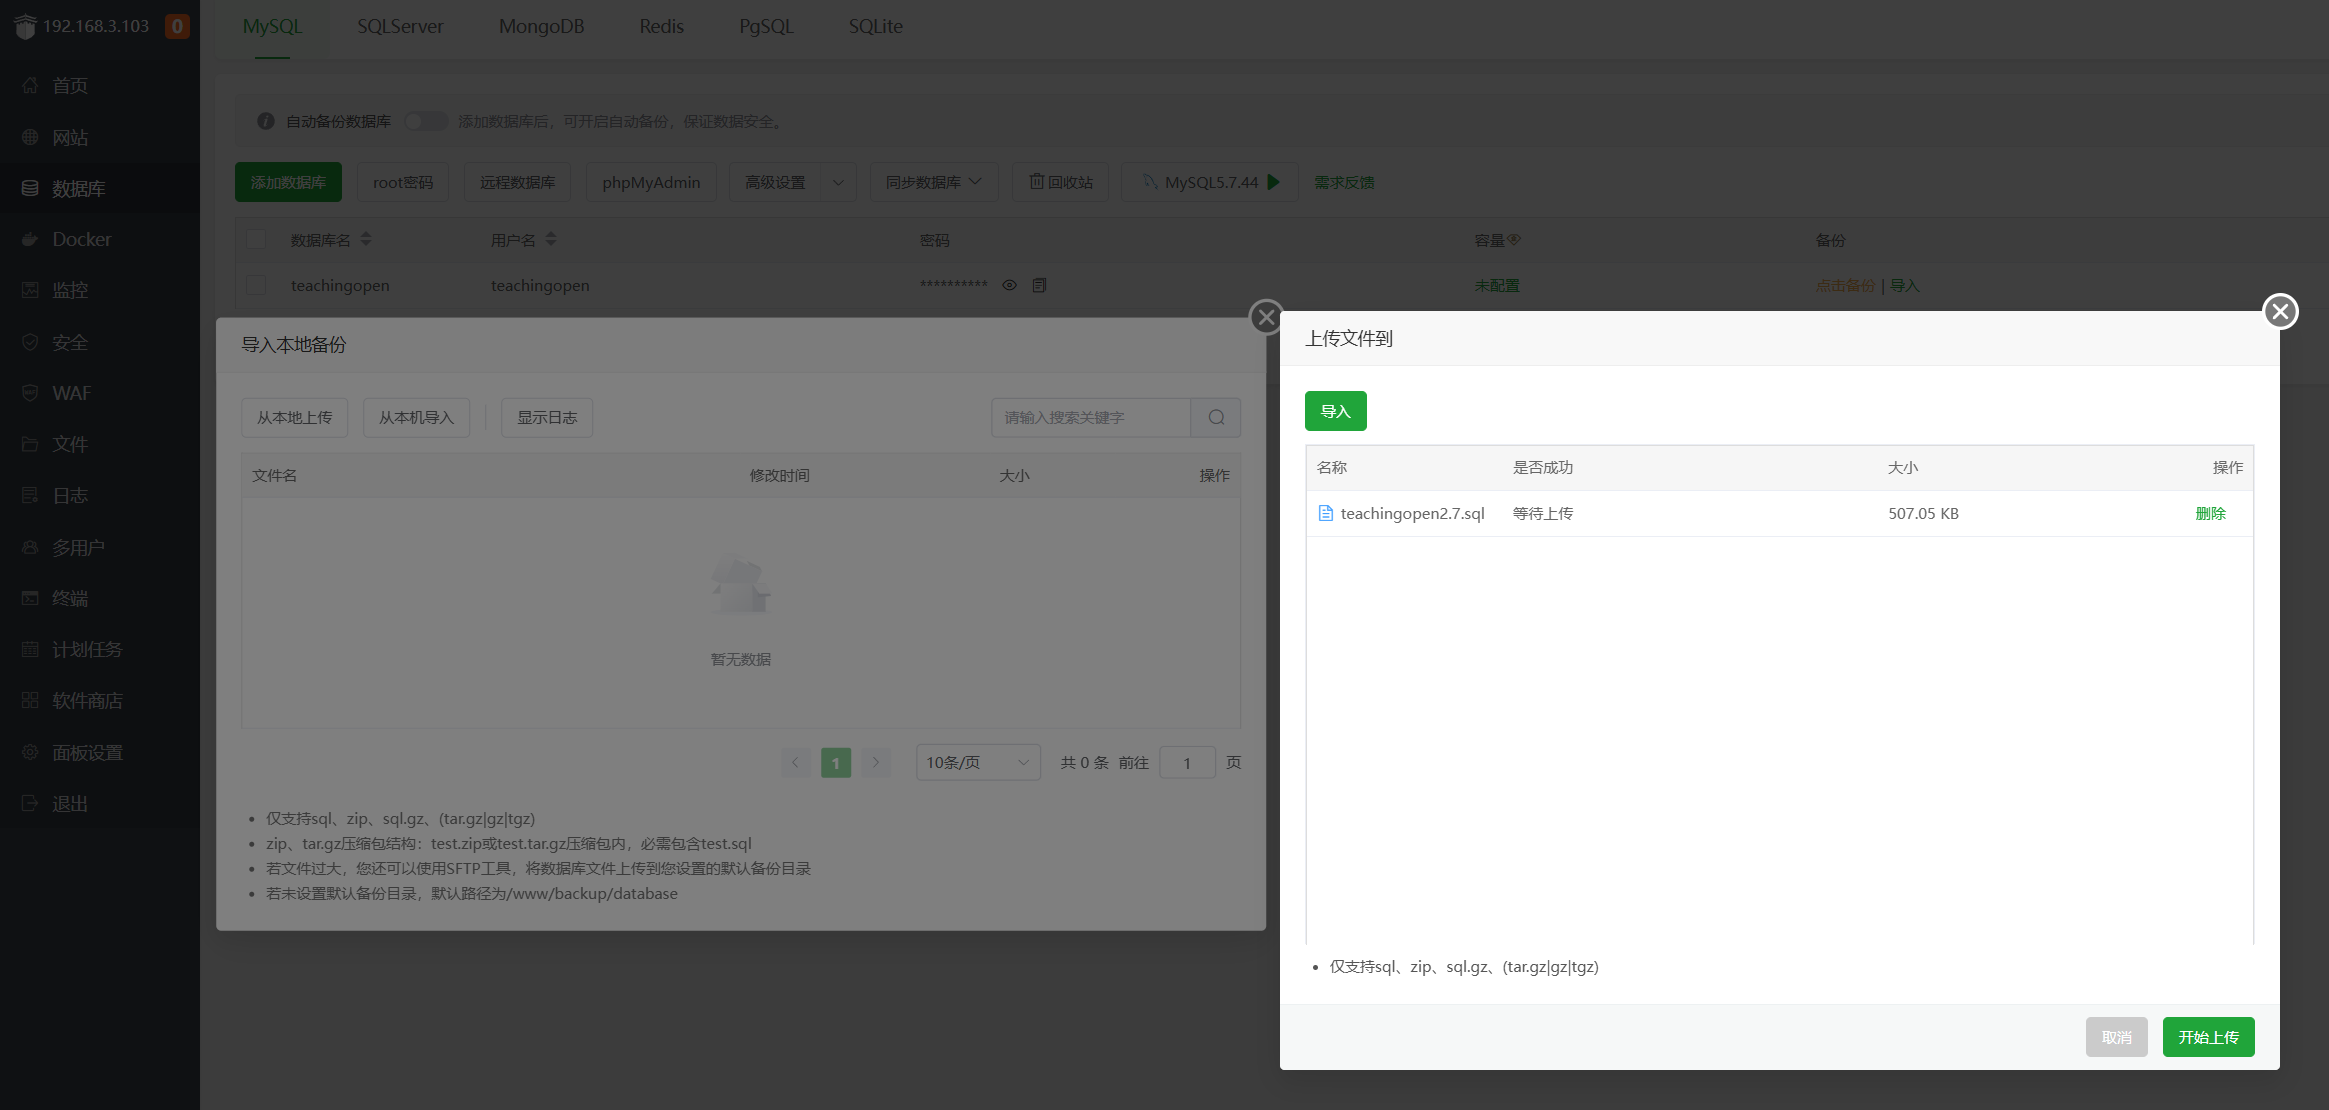
Task: Expand the advanced settings dropdown arrow
Action: coord(838,182)
